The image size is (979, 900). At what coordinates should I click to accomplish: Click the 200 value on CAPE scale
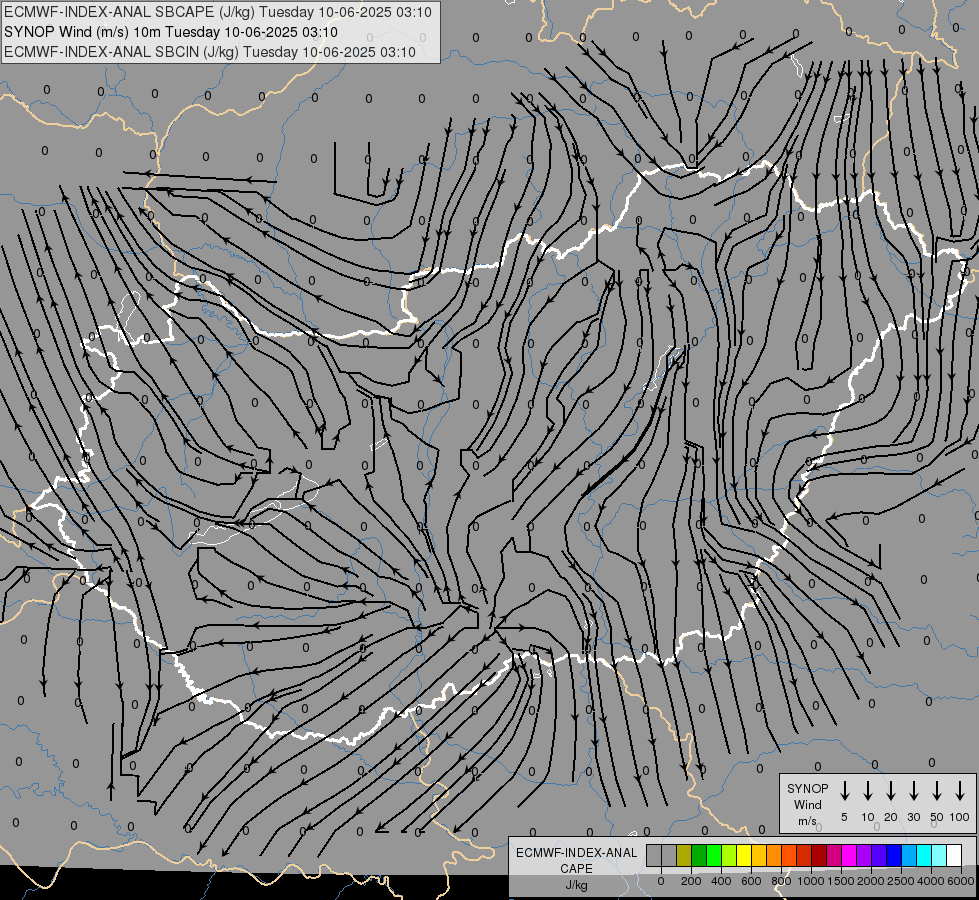point(691,881)
